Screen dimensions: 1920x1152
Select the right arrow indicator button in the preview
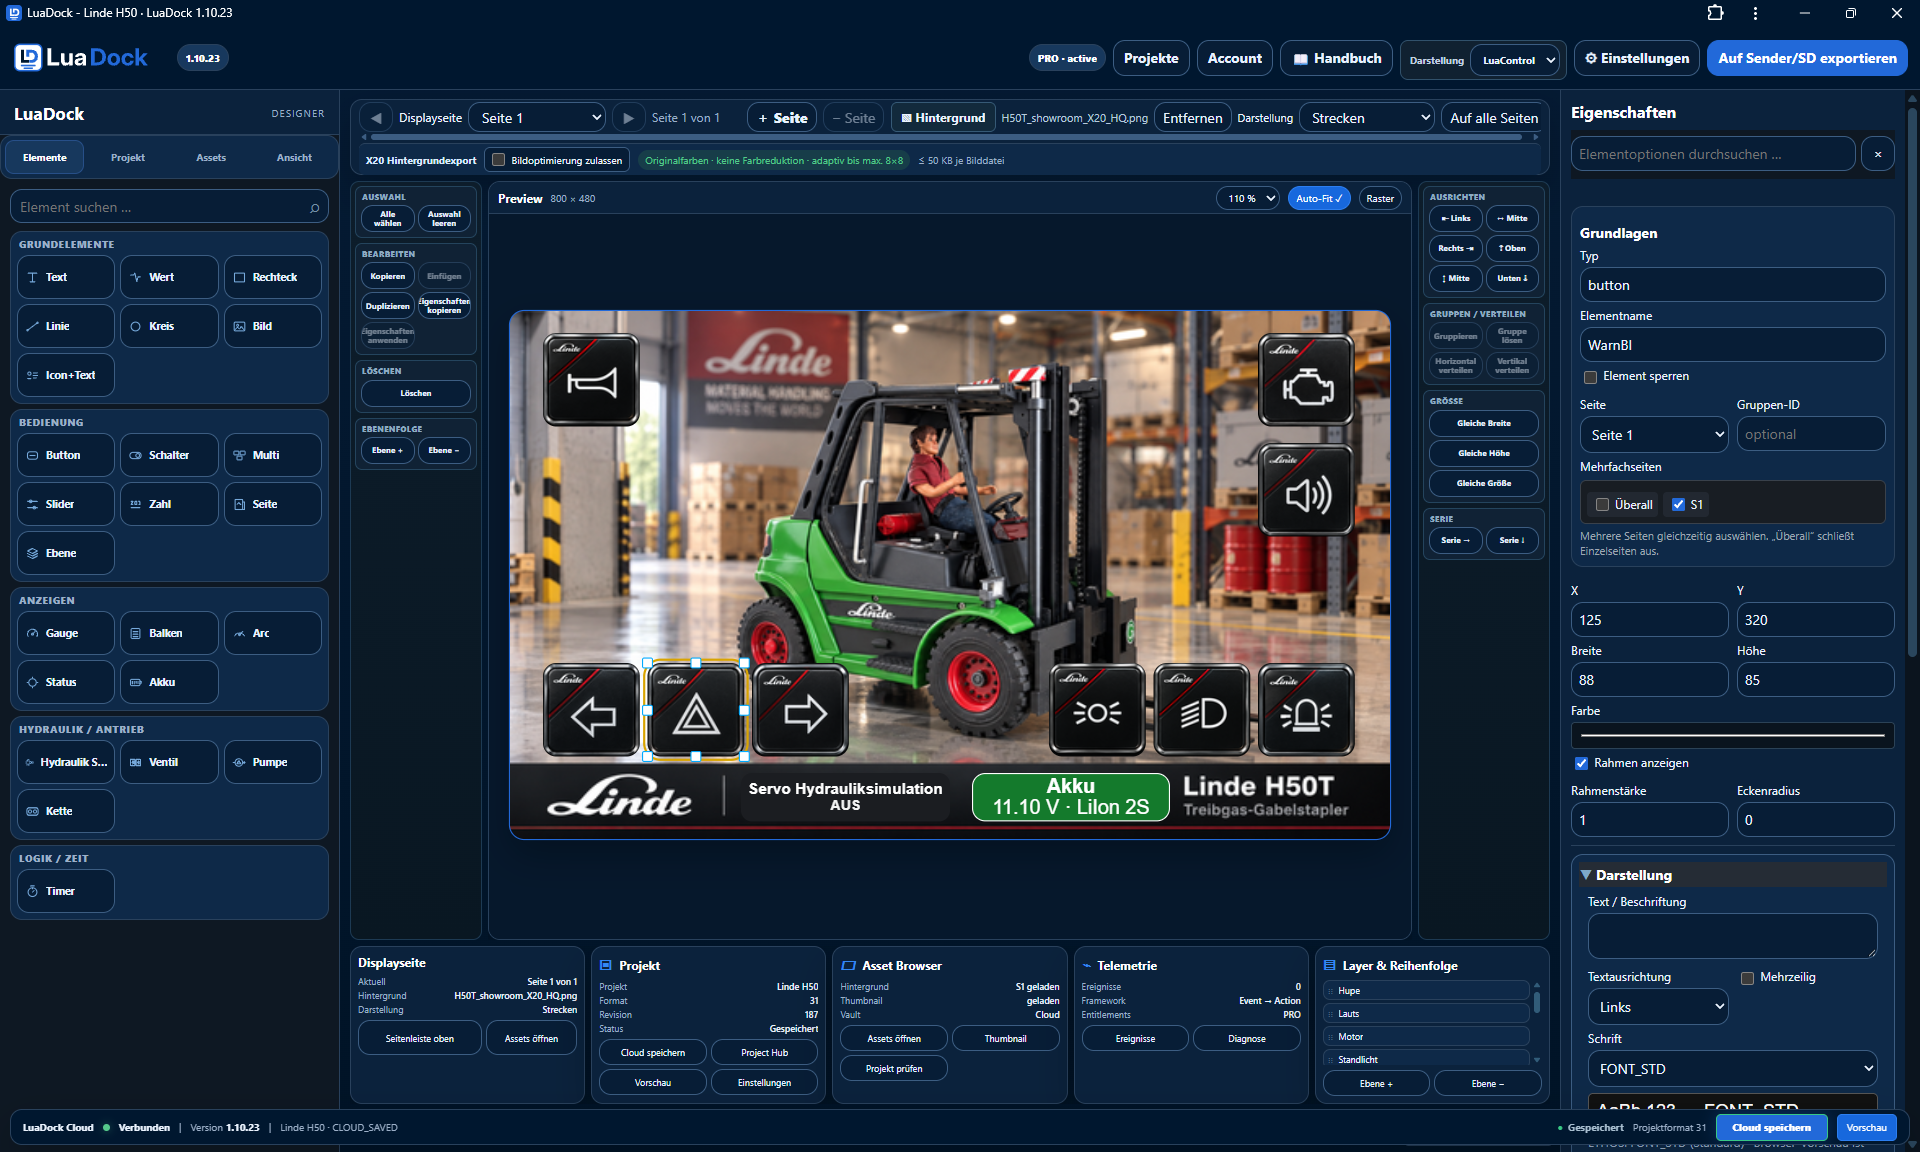[x=801, y=710]
